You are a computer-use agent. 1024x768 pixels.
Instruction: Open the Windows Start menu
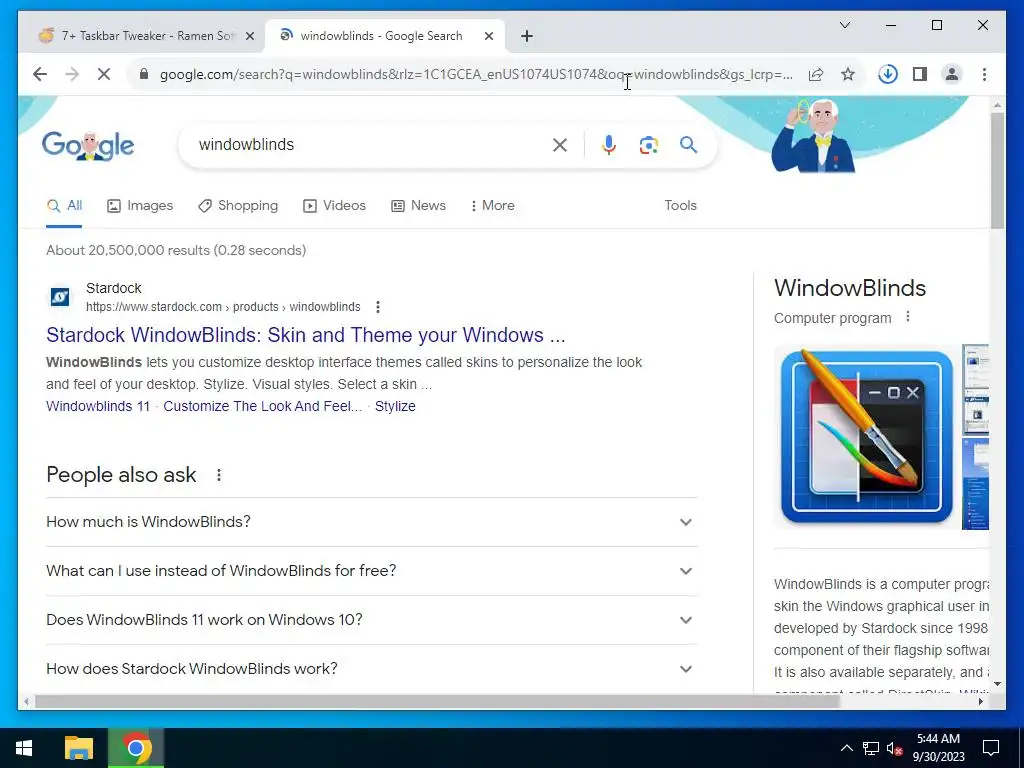coord(24,748)
